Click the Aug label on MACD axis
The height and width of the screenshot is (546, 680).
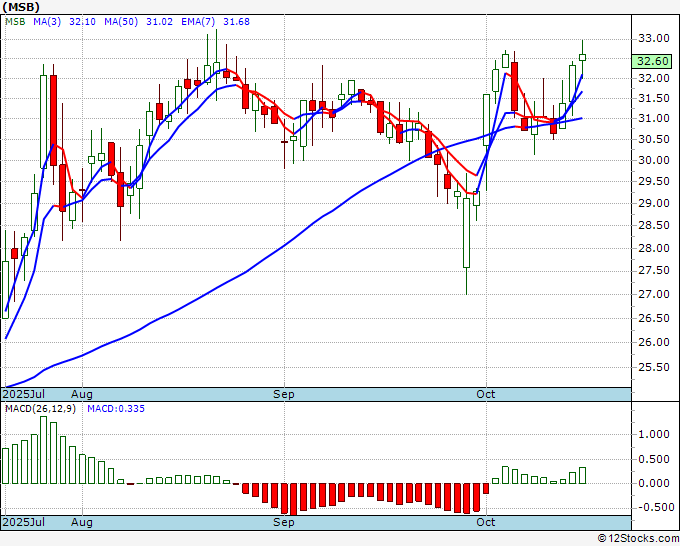tap(82, 522)
